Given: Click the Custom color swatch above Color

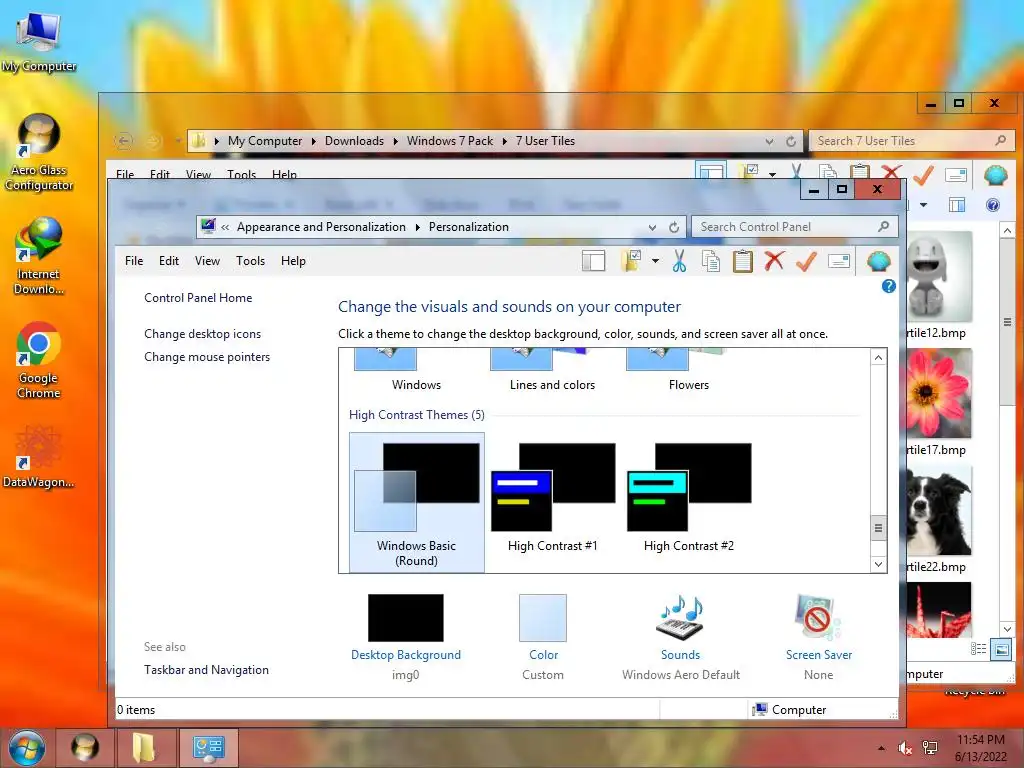Looking at the screenshot, I should [543, 618].
